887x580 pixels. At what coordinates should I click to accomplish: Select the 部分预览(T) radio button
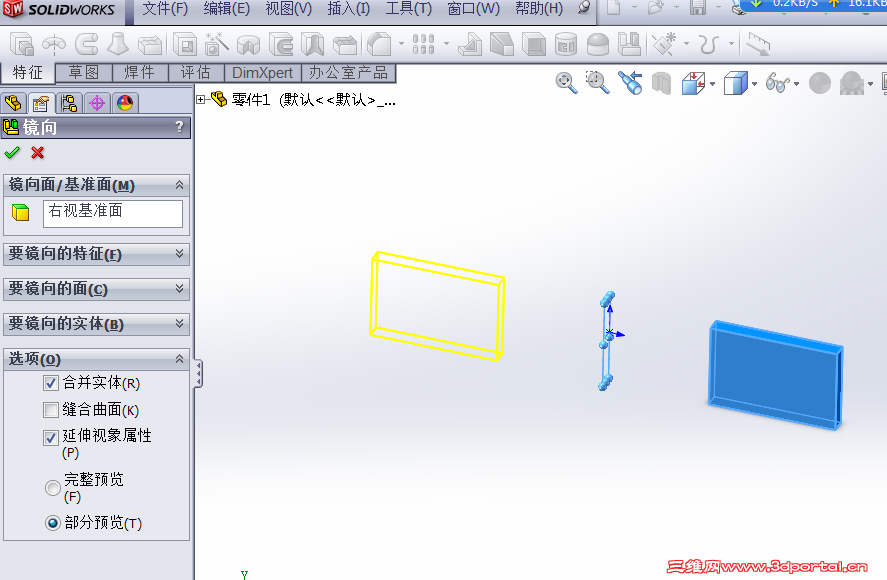pyautogui.click(x=53, y=523)
